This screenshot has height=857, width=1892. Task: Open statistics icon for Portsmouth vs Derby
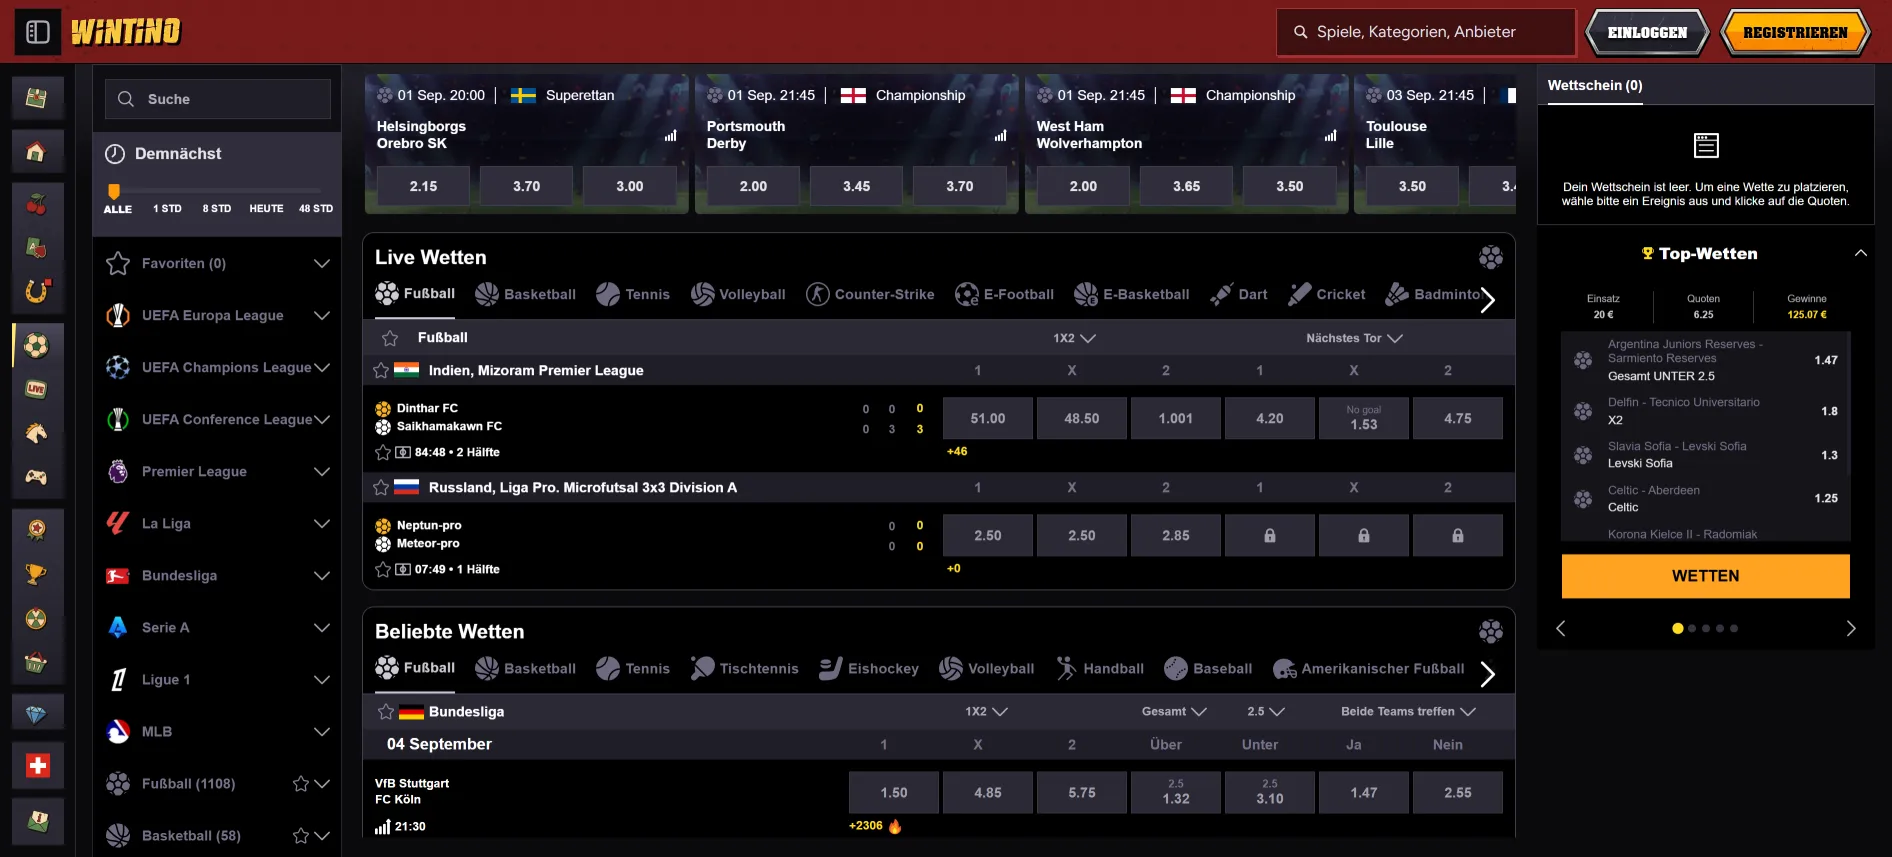pos(1000,135)
